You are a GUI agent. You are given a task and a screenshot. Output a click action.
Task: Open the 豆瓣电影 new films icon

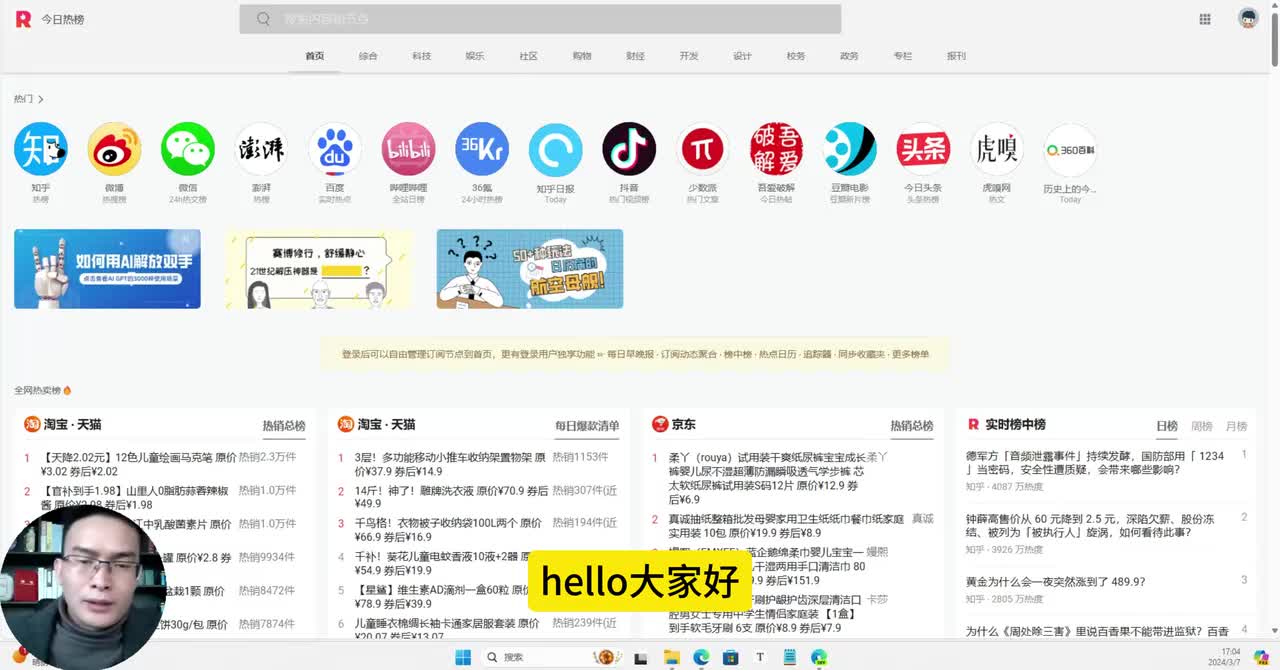850,149
